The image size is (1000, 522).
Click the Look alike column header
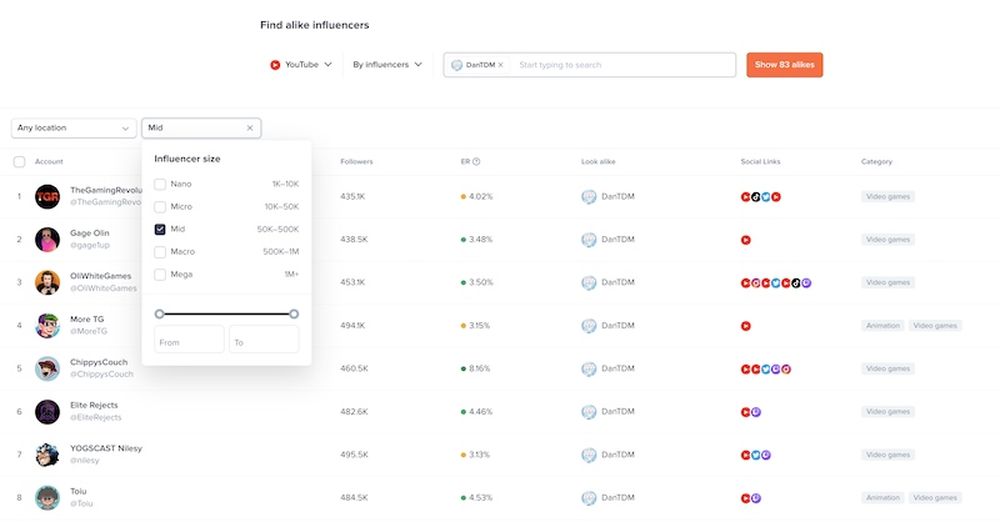[x=598, y=161]
